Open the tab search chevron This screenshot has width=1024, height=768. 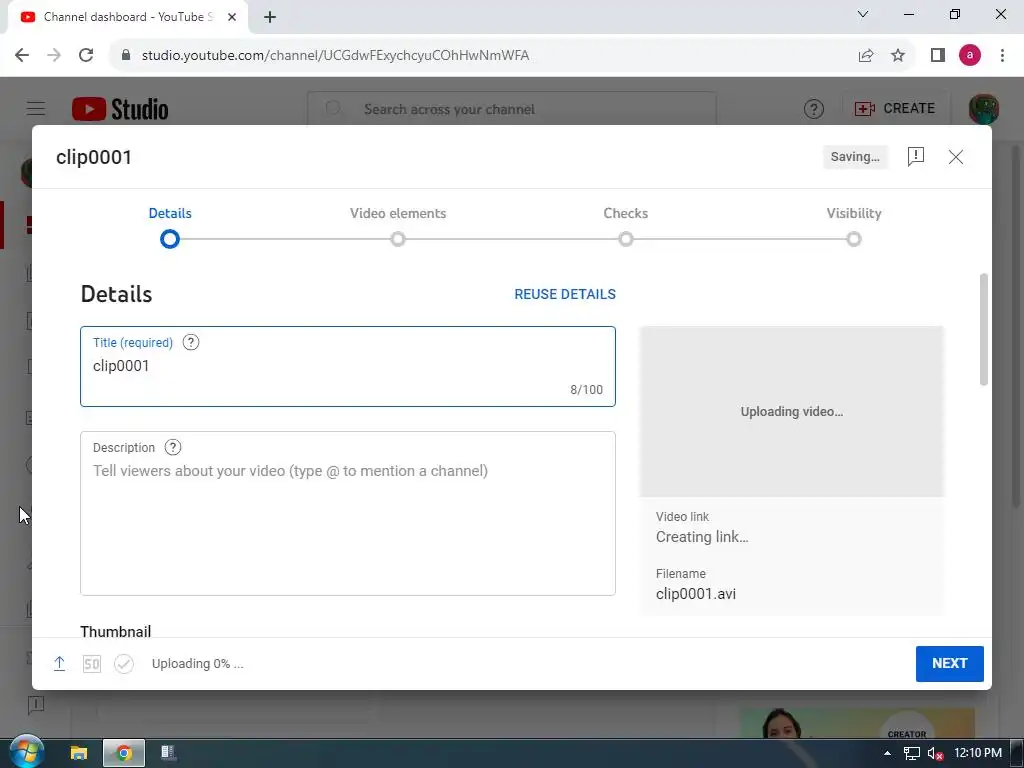coord(863,14)
